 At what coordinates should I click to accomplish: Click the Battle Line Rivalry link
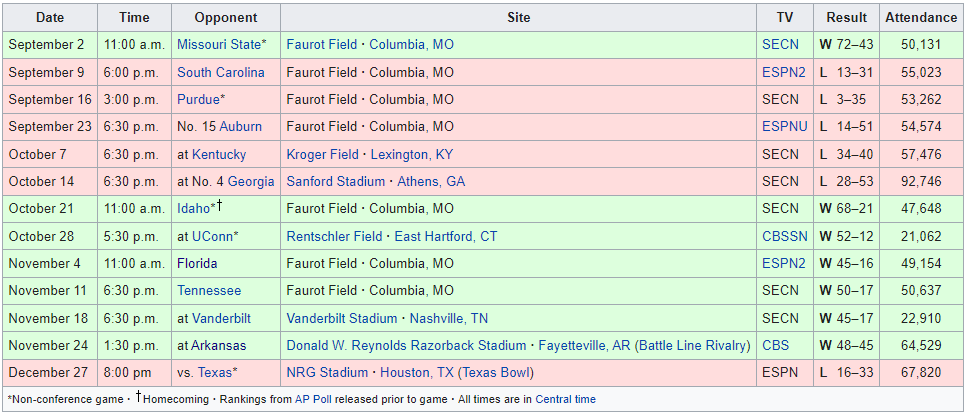[x=692, y=345]
